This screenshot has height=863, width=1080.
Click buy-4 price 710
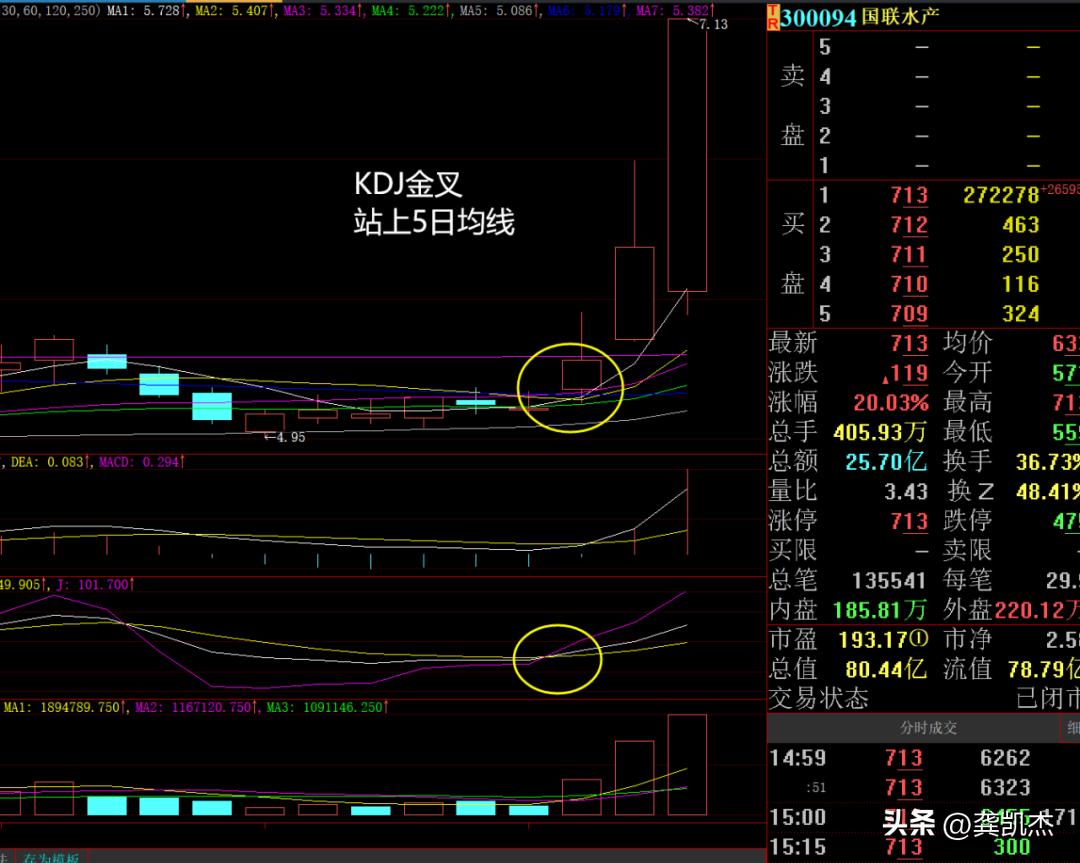coord(909,284)
